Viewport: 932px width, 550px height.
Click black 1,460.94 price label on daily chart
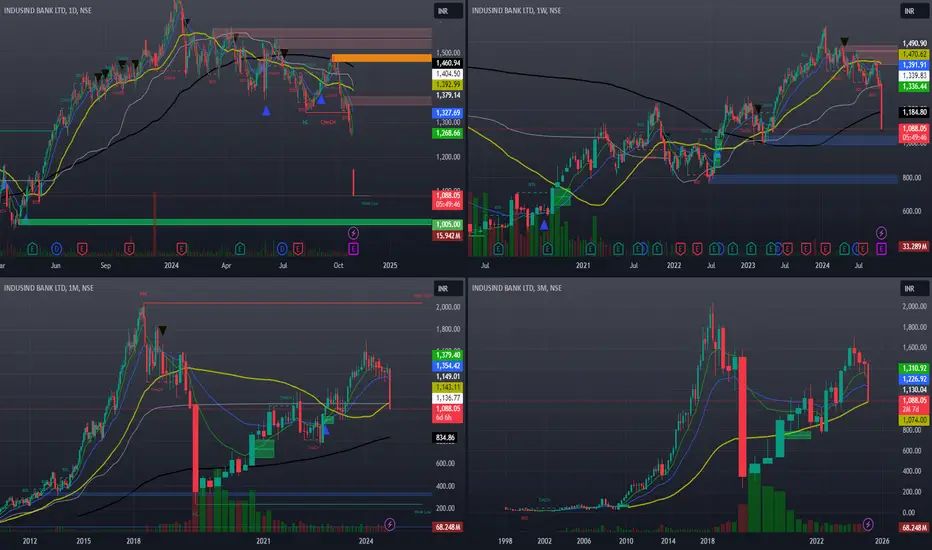pos(448,63)
